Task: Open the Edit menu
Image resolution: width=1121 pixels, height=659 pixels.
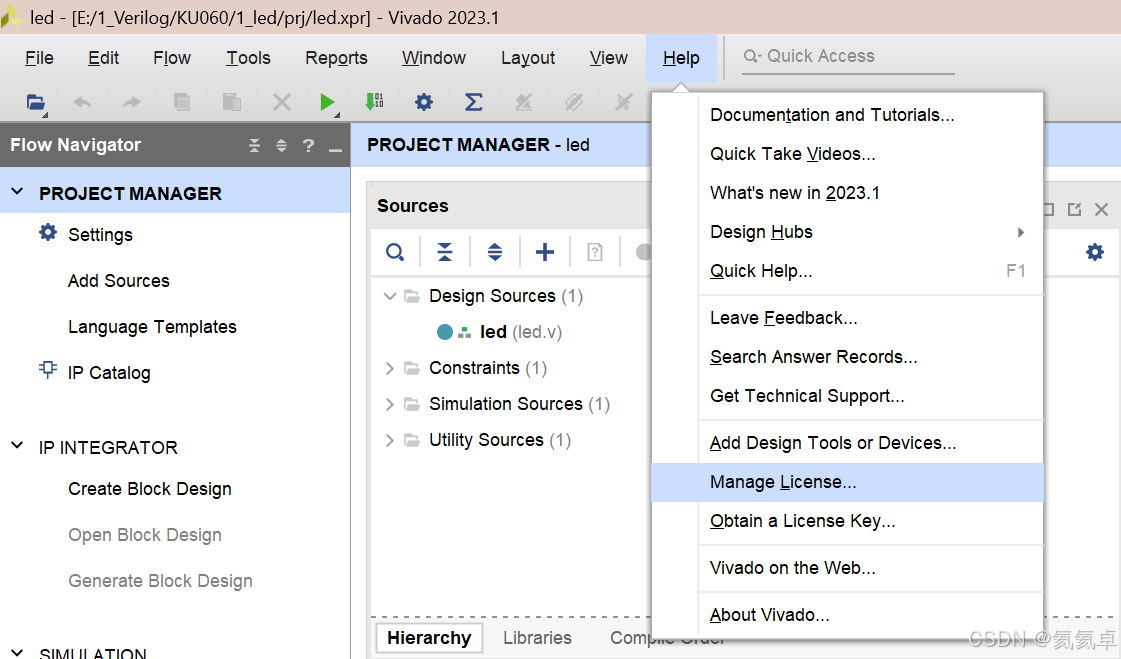Action: point(103,58)
